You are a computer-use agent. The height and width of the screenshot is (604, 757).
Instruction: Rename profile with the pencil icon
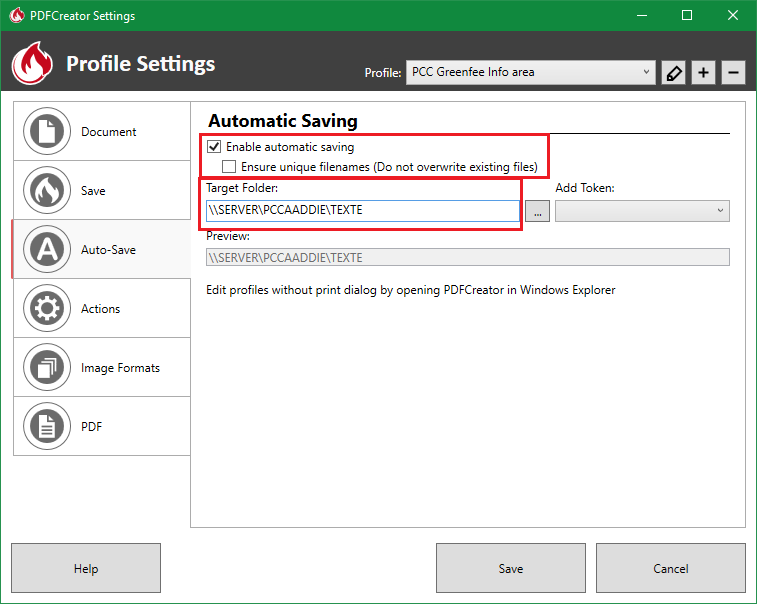[674, 73]
